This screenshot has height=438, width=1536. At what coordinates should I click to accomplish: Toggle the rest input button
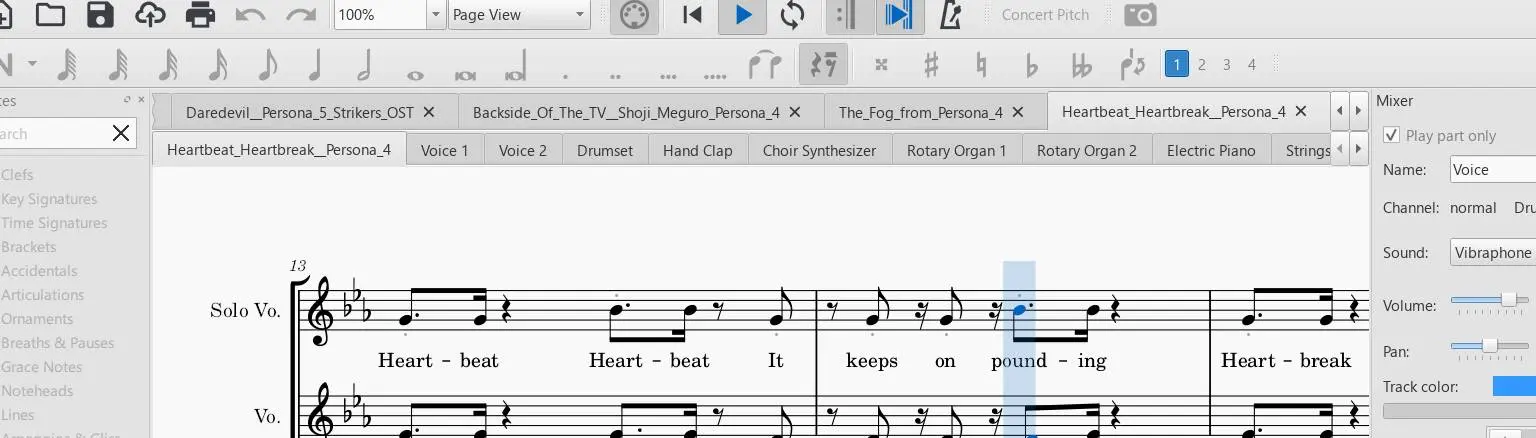[824, 65]
